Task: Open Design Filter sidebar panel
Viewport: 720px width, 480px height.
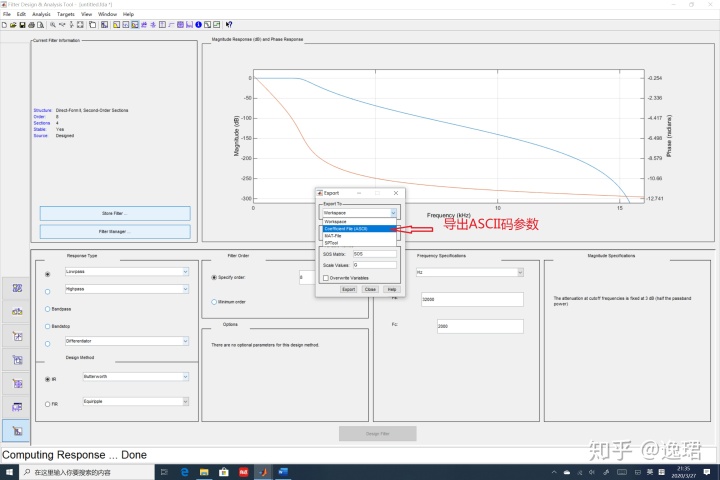Action: 16,431
